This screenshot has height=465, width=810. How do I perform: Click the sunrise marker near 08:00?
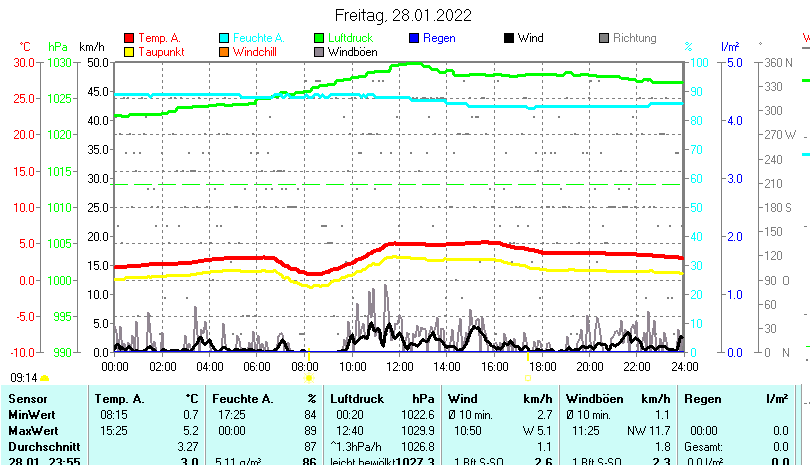(309, 378)
